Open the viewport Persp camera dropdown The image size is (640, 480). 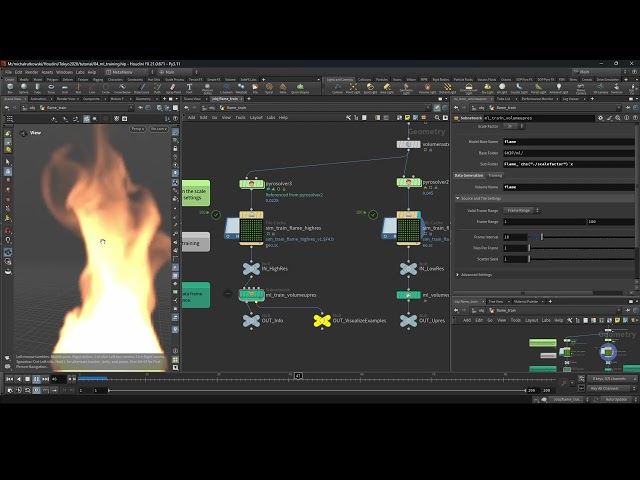138,129
